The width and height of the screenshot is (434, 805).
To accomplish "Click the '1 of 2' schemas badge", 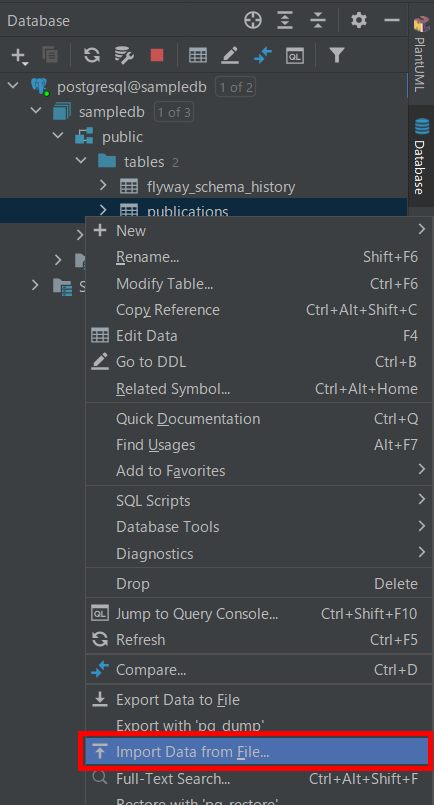I will point(236,87).
